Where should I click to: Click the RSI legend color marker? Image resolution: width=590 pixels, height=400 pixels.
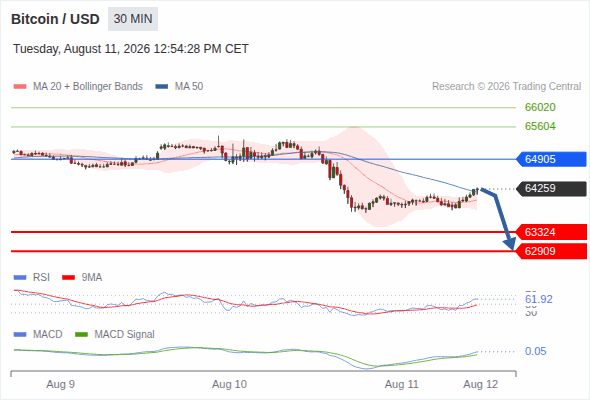coord(20,278)
